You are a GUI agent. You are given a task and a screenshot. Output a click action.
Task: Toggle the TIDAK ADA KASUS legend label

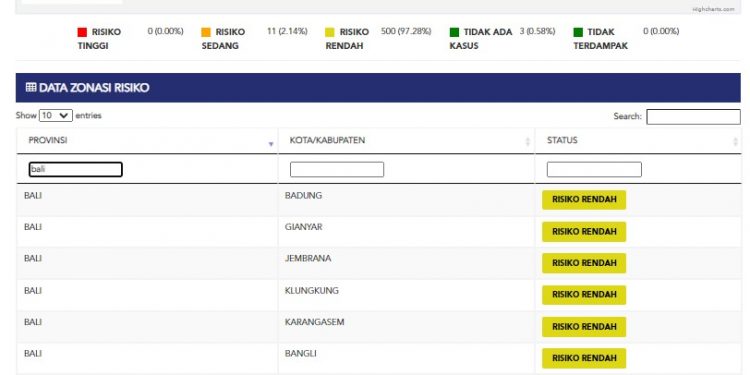481,39
